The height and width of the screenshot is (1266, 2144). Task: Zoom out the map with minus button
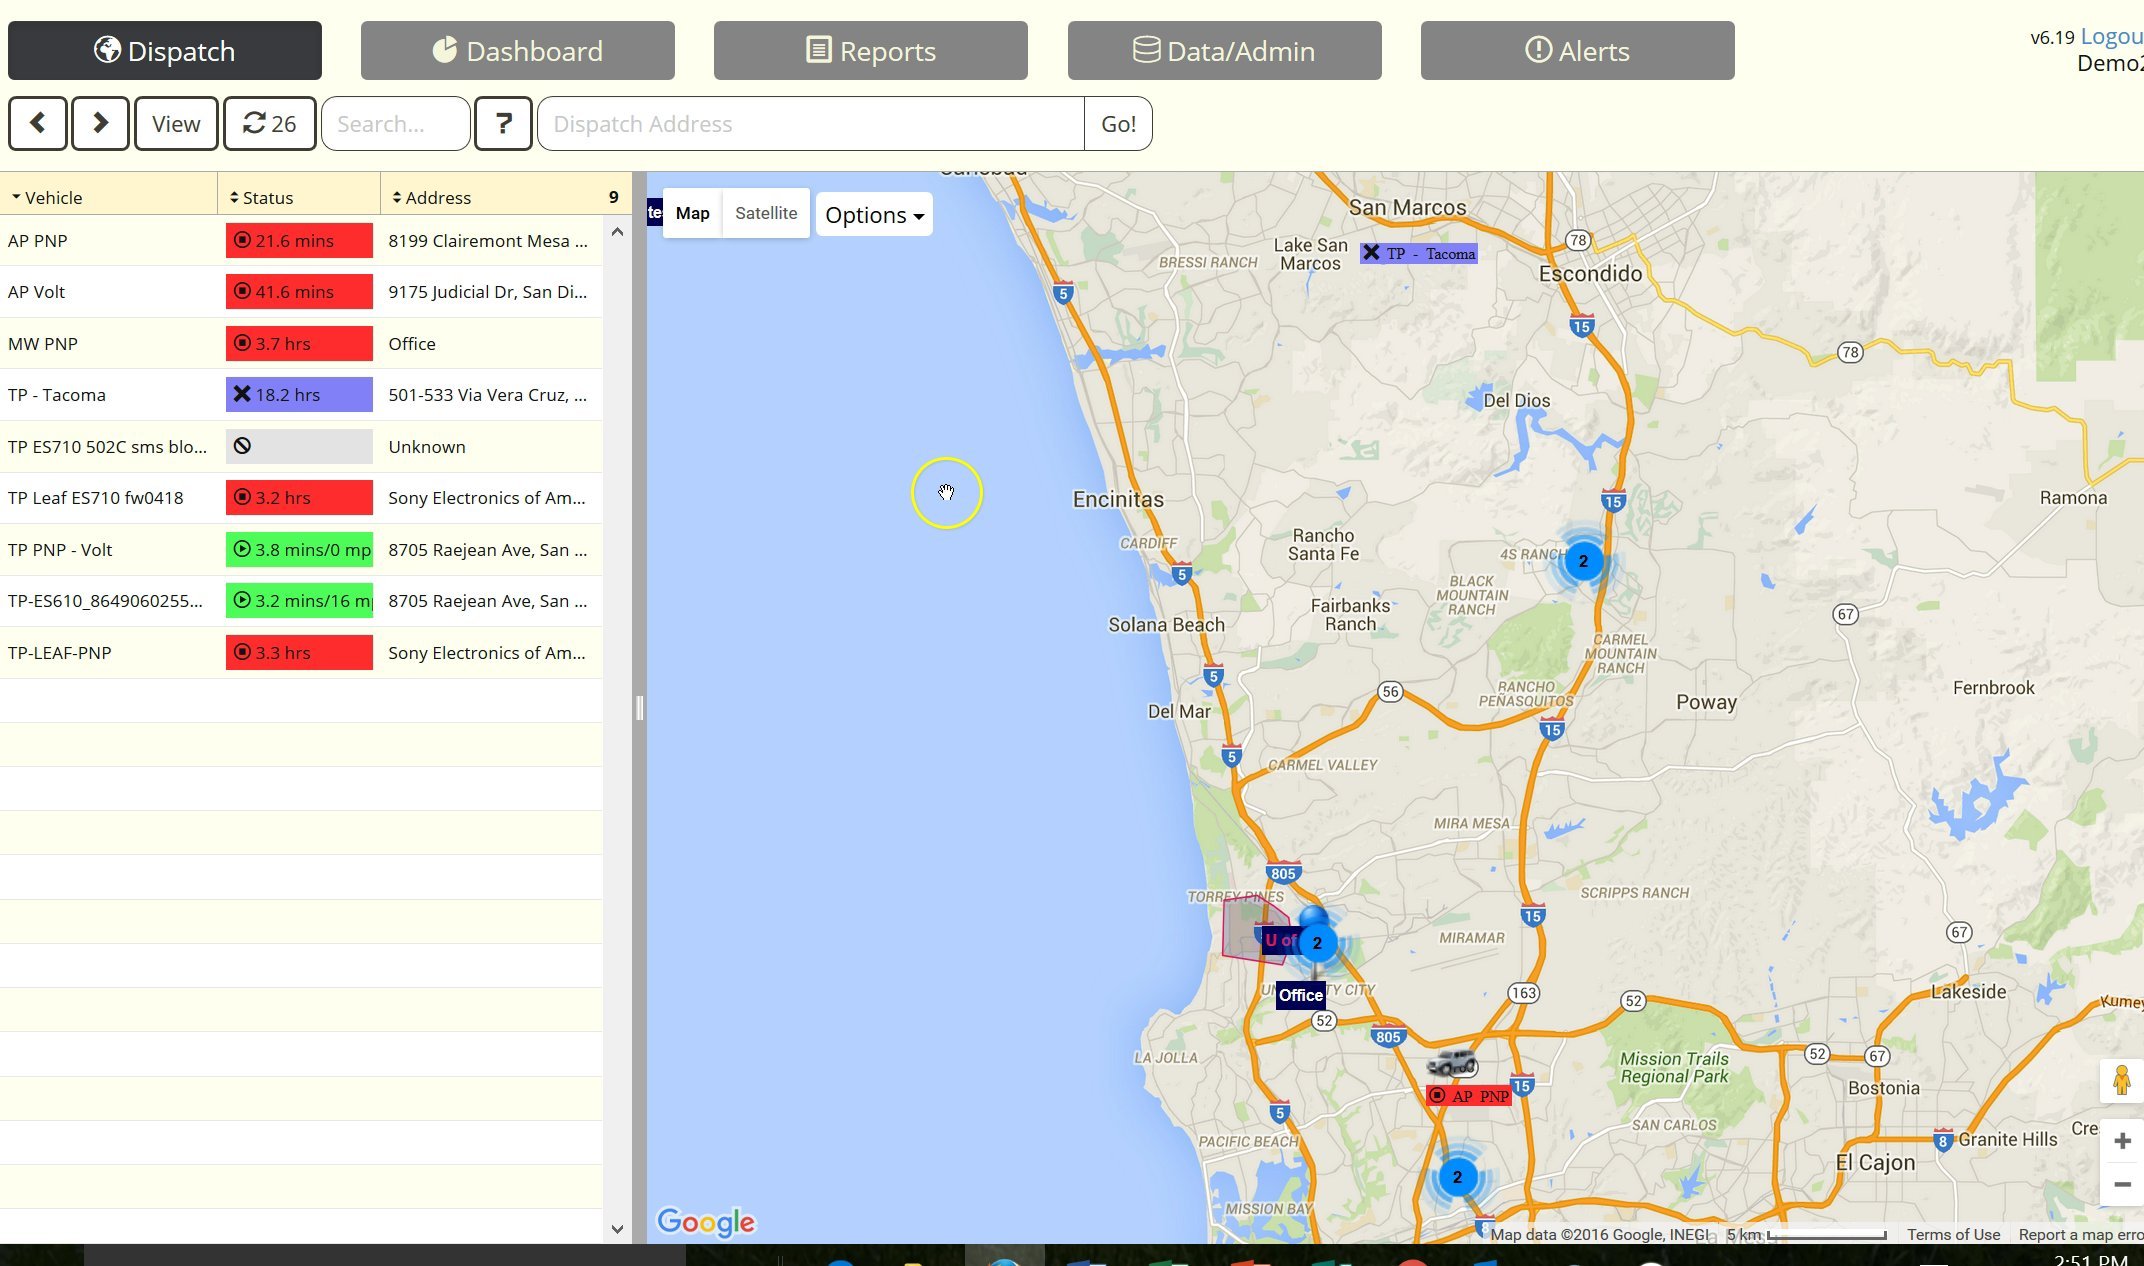pyautogui.click(x=2122, y=1185)
